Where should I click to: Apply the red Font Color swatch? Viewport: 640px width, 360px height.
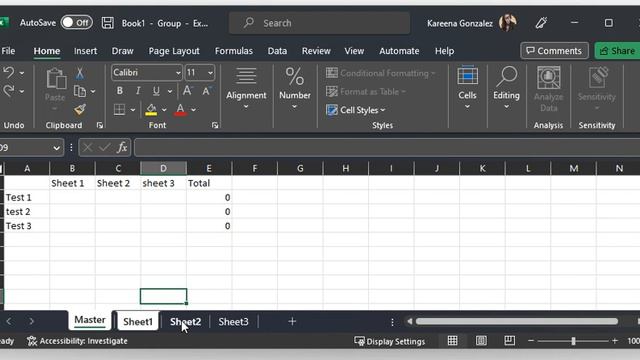tap(180, 109)
